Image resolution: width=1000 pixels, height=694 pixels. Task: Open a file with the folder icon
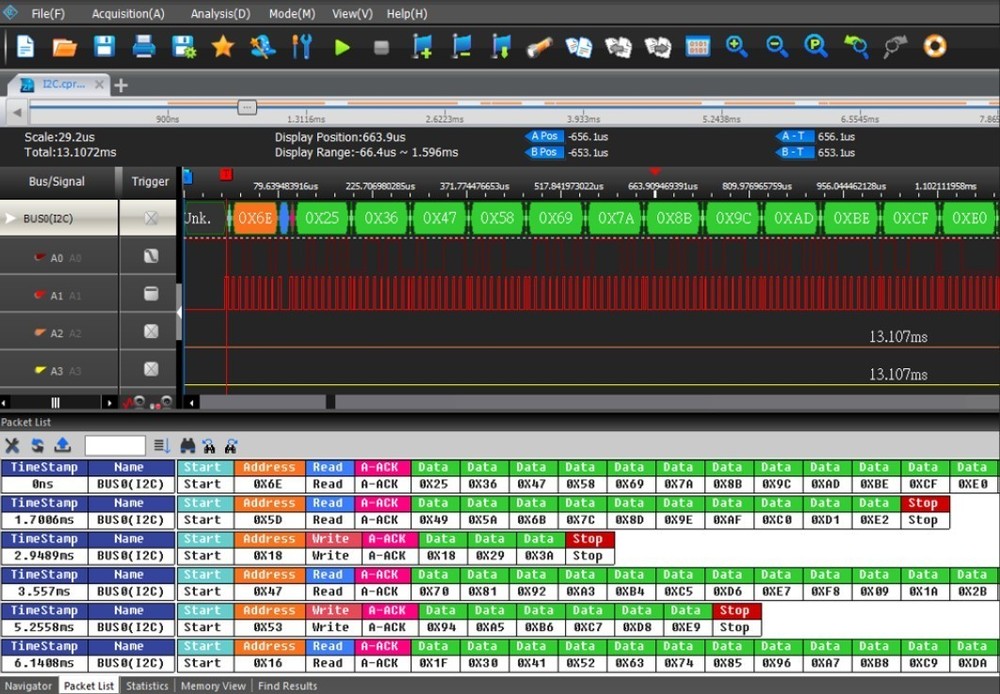click(64, 47)
